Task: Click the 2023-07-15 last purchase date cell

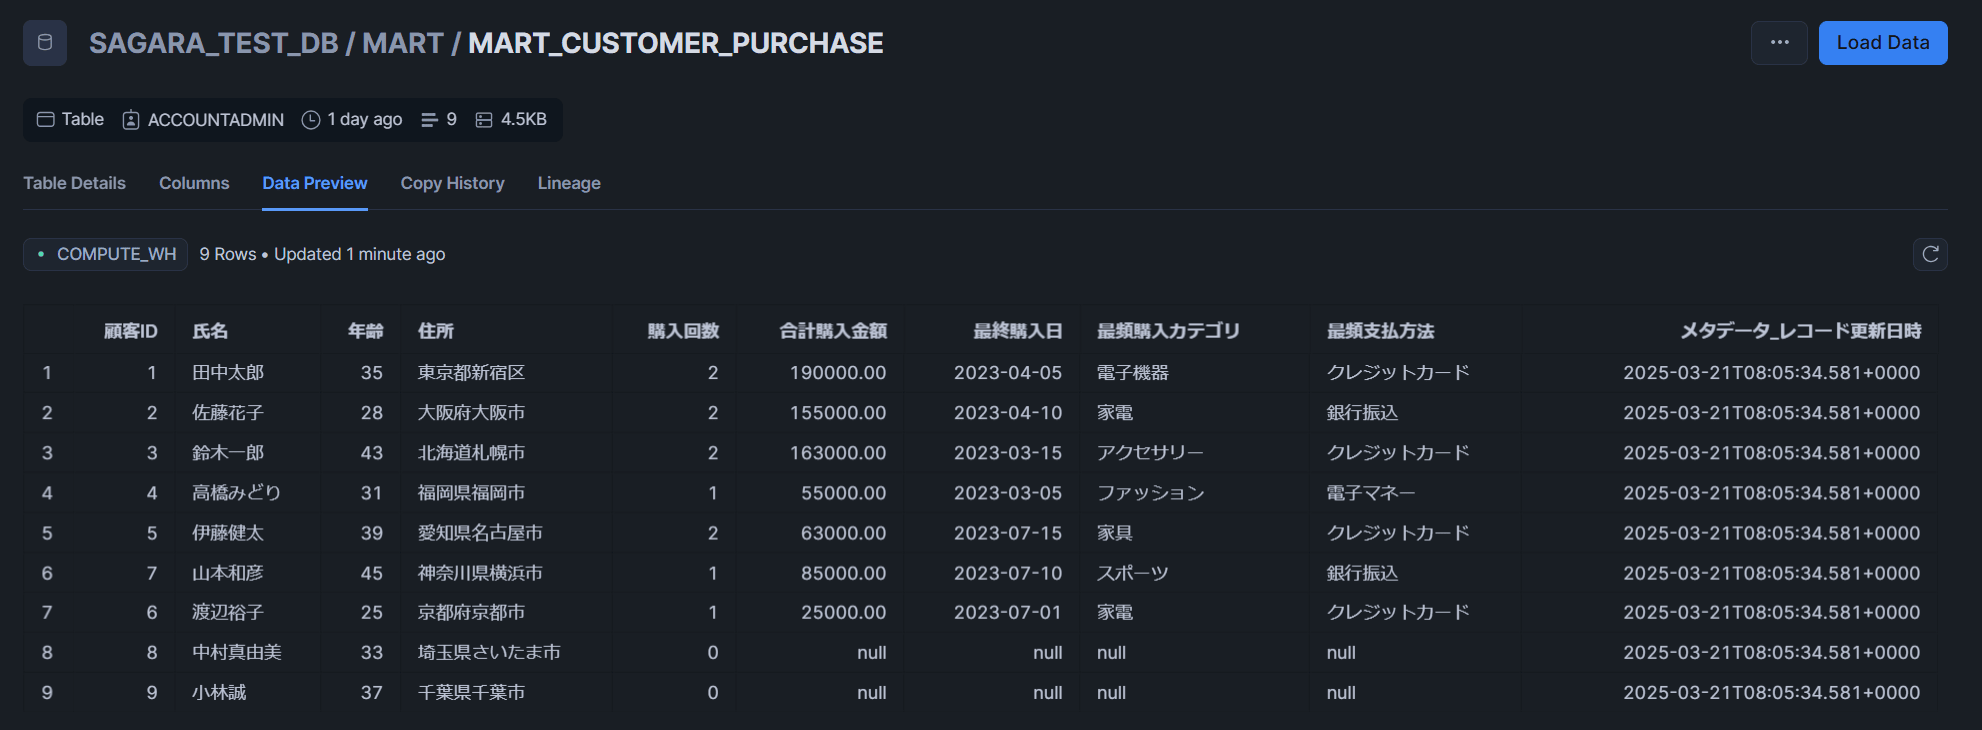Action: click(x=1008, y=532)
